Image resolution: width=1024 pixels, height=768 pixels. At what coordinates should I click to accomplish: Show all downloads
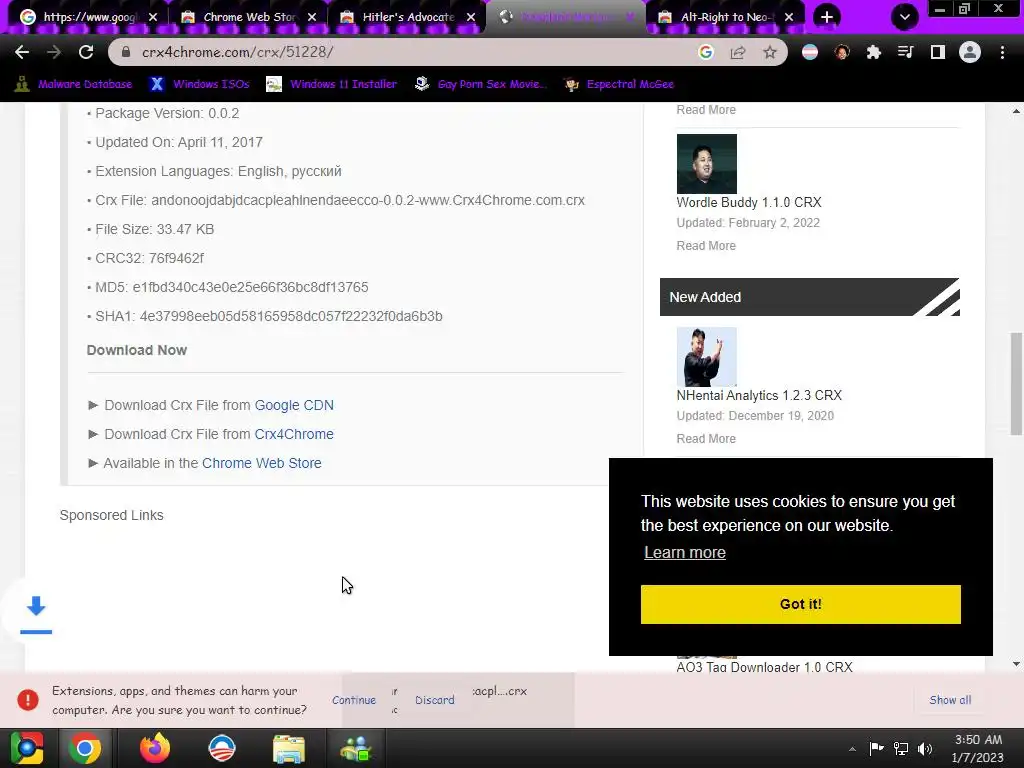coord(950,700)
